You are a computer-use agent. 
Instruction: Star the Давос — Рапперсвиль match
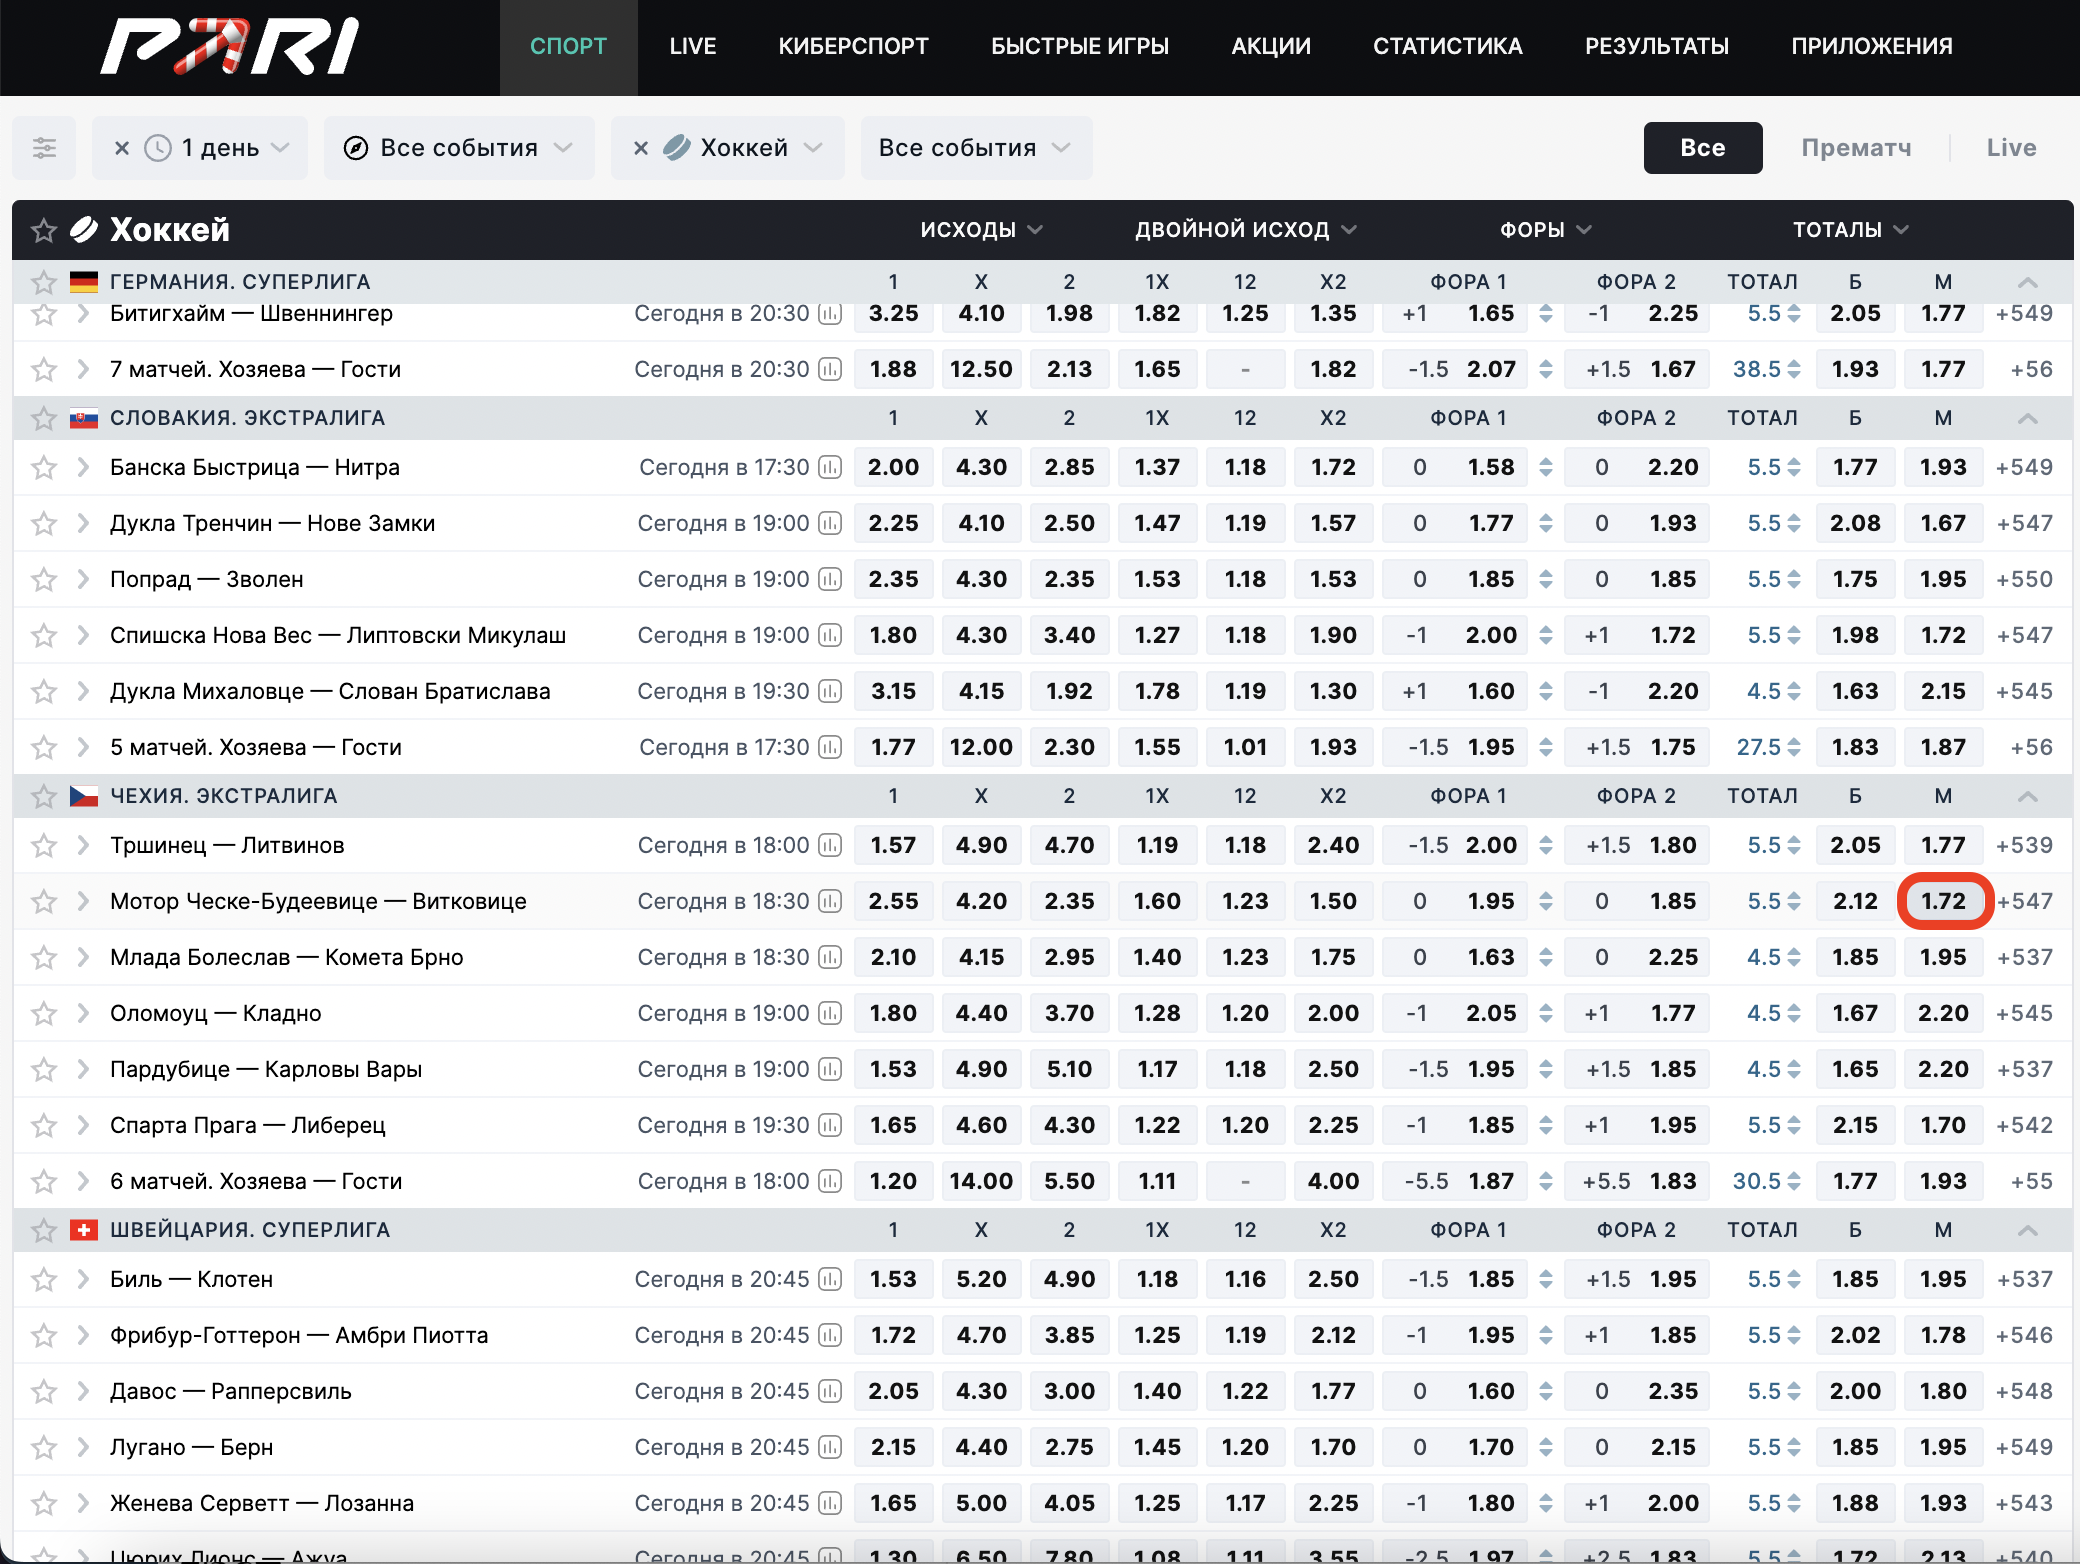click(44, 1391)
